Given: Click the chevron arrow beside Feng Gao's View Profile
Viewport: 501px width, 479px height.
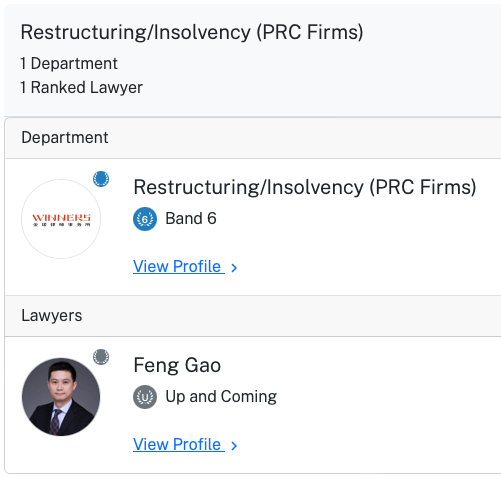Looking at the screenshot, I should pos(234,446).
